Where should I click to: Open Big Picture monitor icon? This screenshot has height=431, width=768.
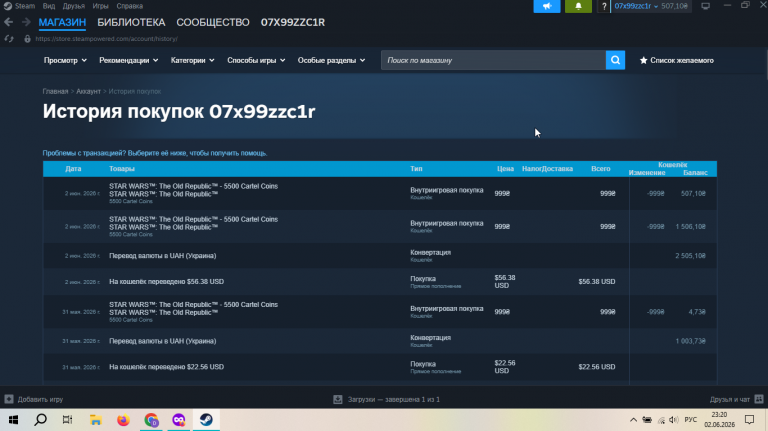pos(705,6)
